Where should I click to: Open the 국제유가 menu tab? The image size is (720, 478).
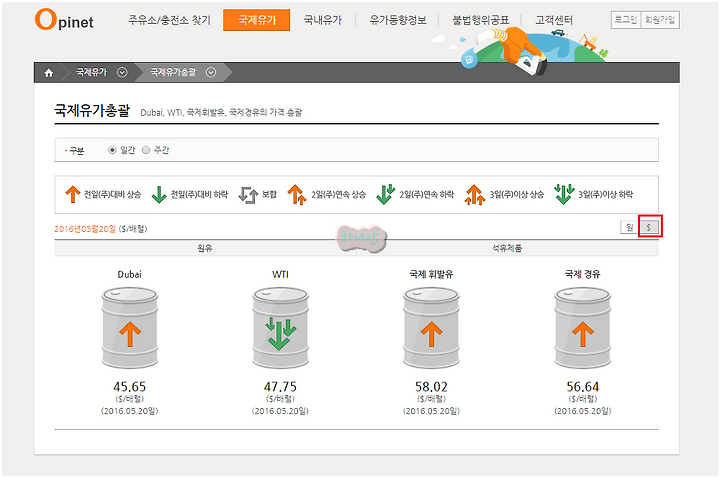[x=257, y=20]
